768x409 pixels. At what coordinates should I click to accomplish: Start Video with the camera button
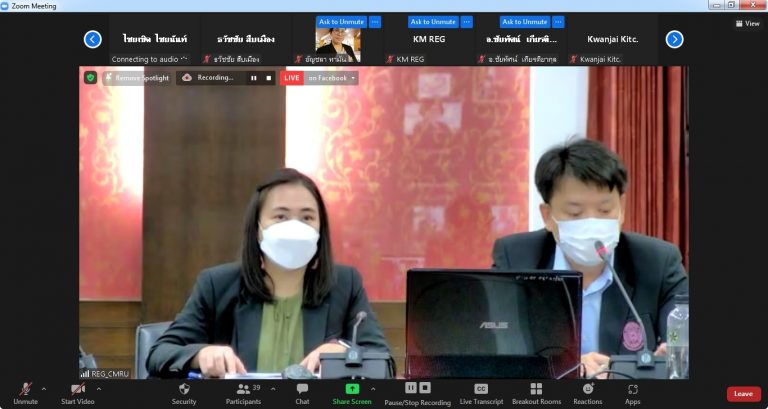pos(77,392)
